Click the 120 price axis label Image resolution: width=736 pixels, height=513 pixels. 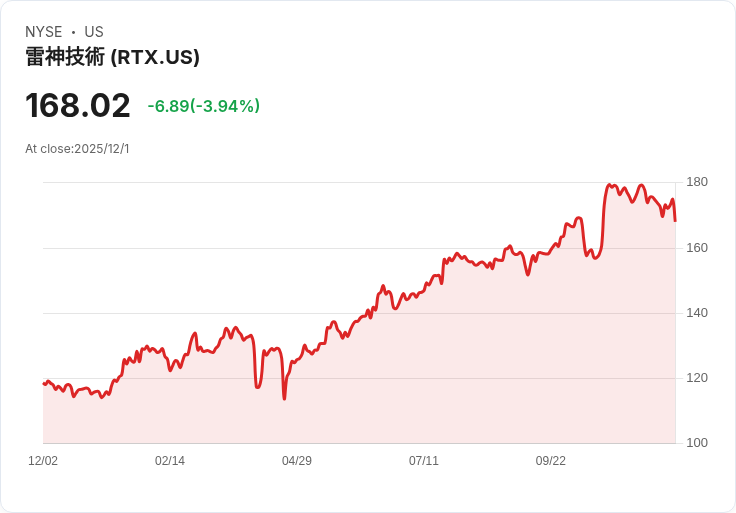697,378
